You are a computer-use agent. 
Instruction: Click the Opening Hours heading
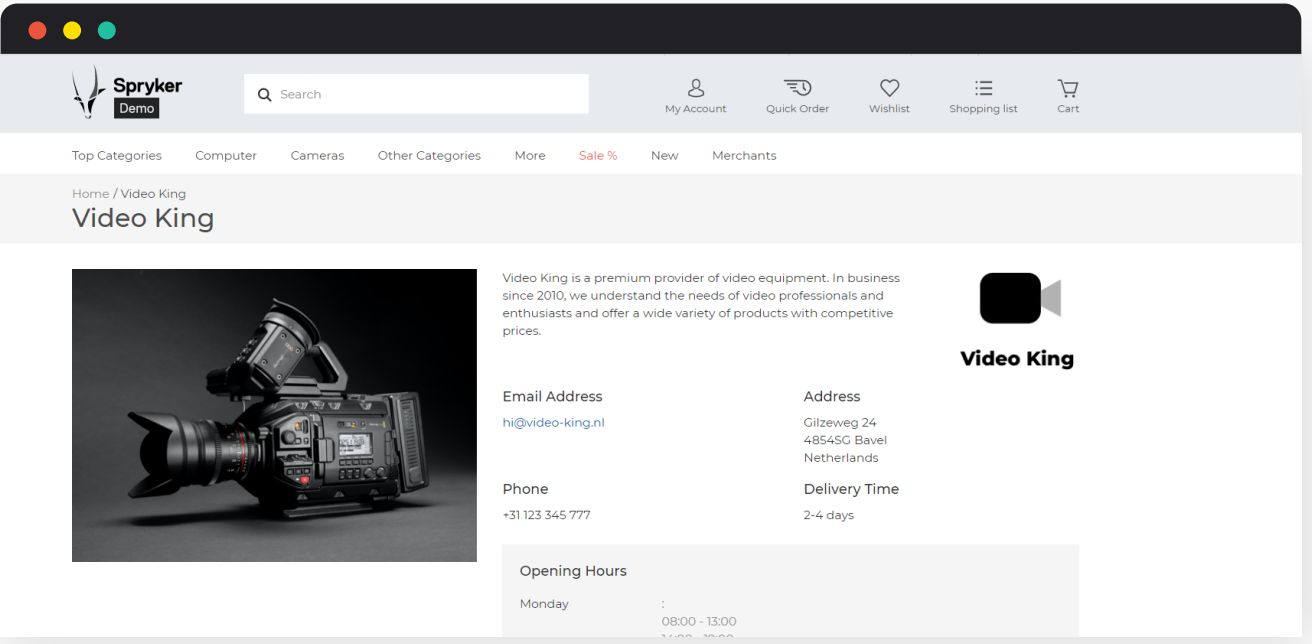point(573,571)
